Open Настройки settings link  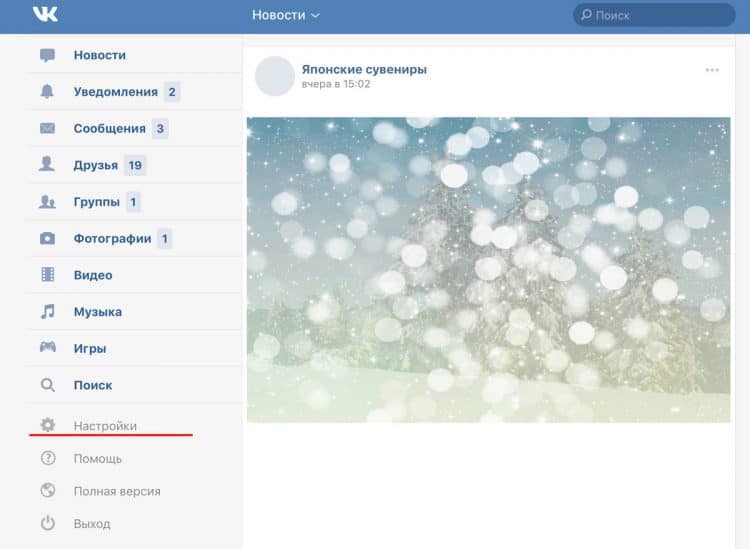click(105, 426)
